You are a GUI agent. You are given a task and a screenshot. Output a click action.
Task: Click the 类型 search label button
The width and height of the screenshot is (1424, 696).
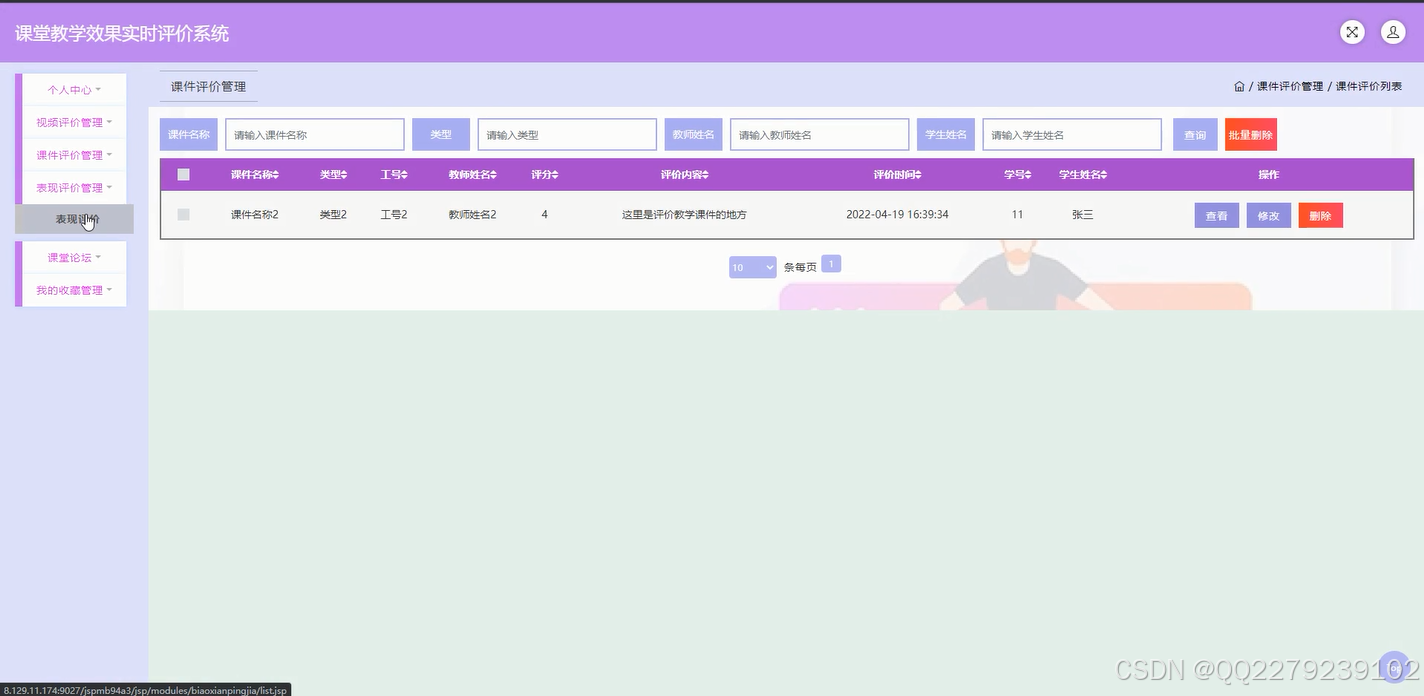pos(441,133)
